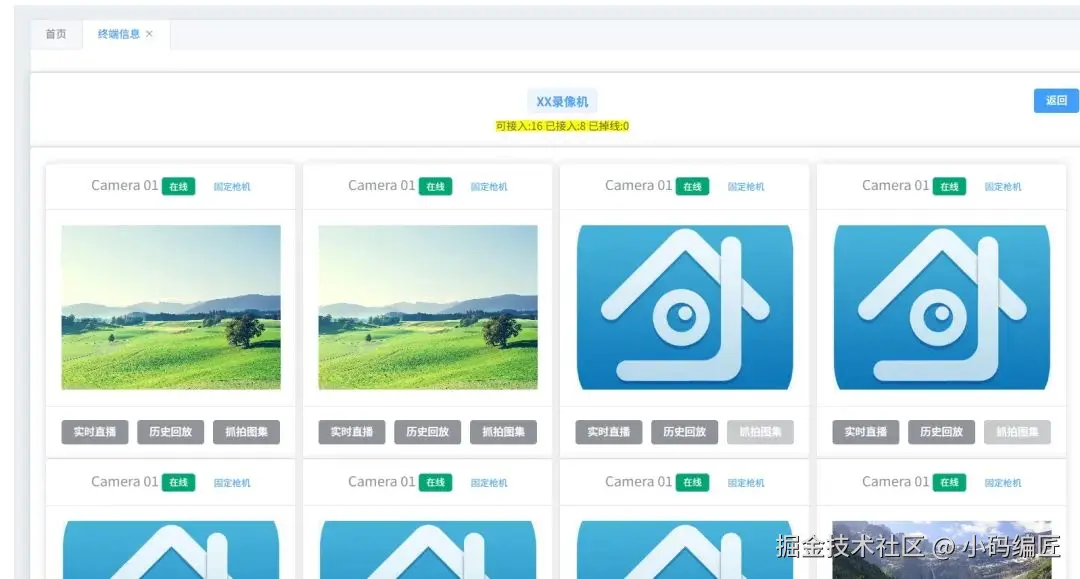Image resolution: width=1080 pixels, height=579 pixels.
Task: Click the camera-house logo on the first bottom-row card
Action: 171,549
